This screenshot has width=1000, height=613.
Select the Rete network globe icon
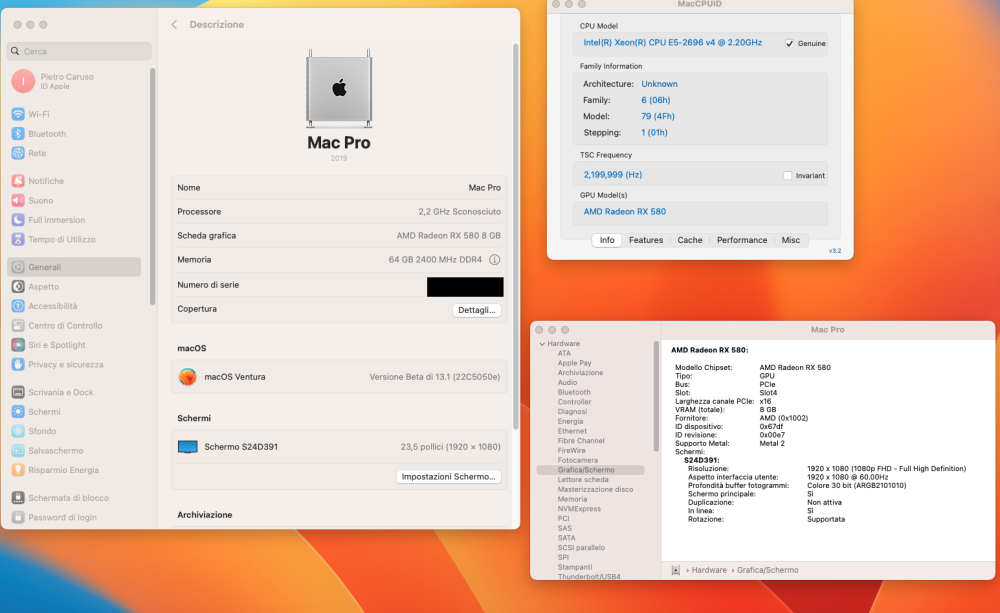pos(18,153)
